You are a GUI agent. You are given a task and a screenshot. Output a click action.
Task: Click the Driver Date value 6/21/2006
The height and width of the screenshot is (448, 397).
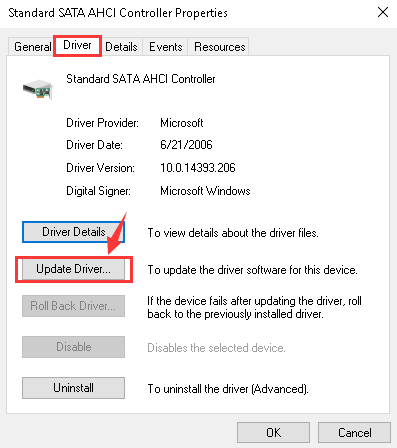pos(186,145)
